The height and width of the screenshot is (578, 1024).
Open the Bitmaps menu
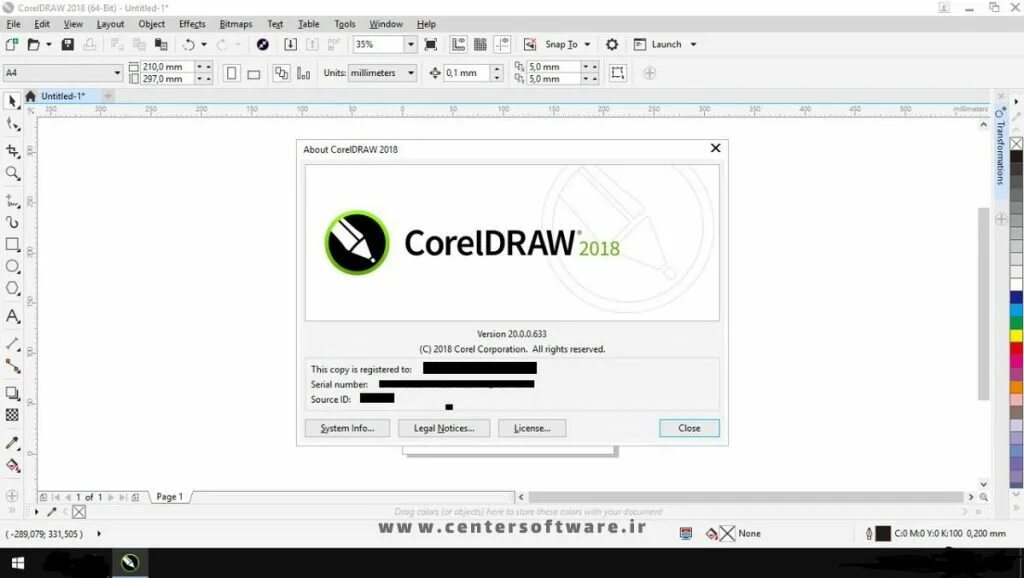[236, 24]
